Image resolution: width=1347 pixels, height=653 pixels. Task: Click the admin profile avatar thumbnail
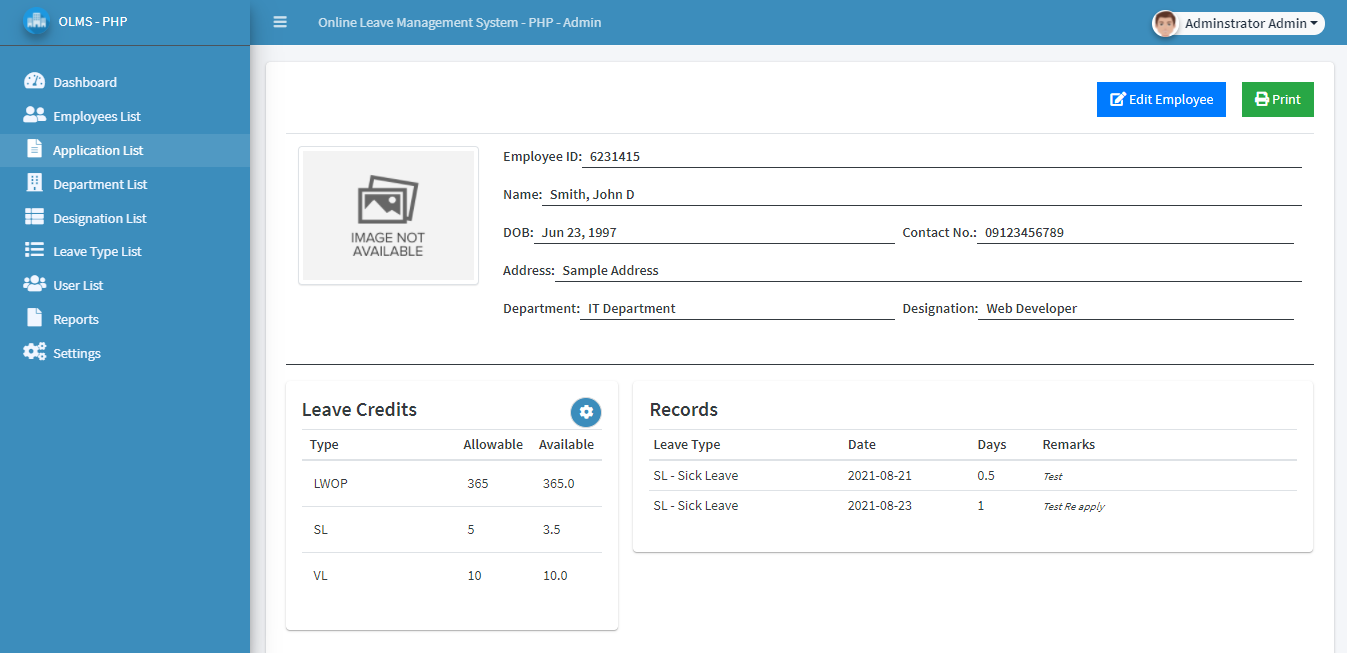pos(1164,22)
